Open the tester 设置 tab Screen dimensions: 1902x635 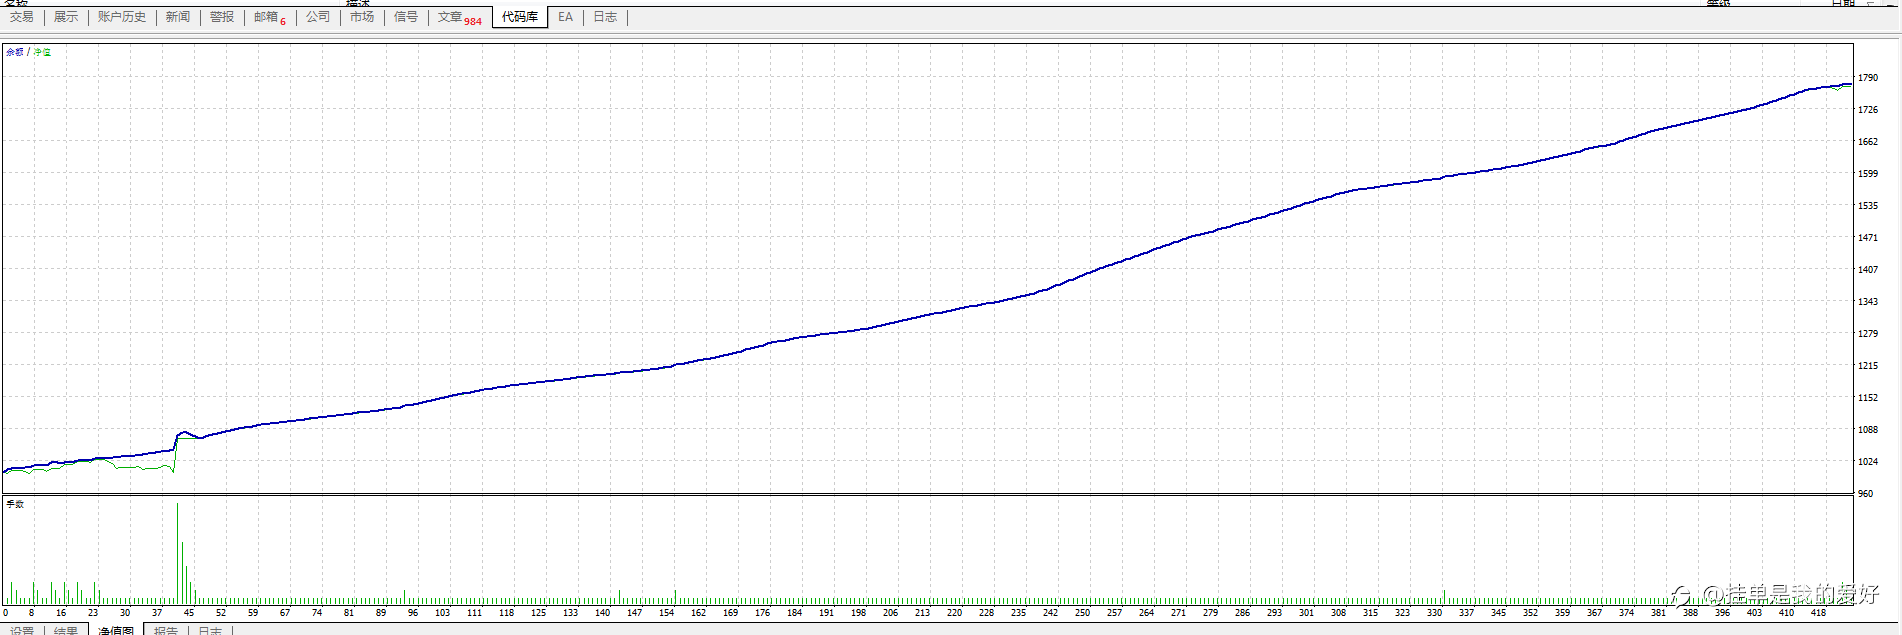coord(22,630)
